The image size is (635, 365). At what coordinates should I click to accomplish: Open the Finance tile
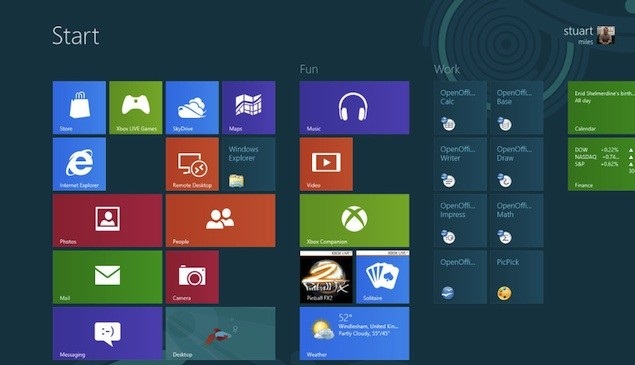601,164
